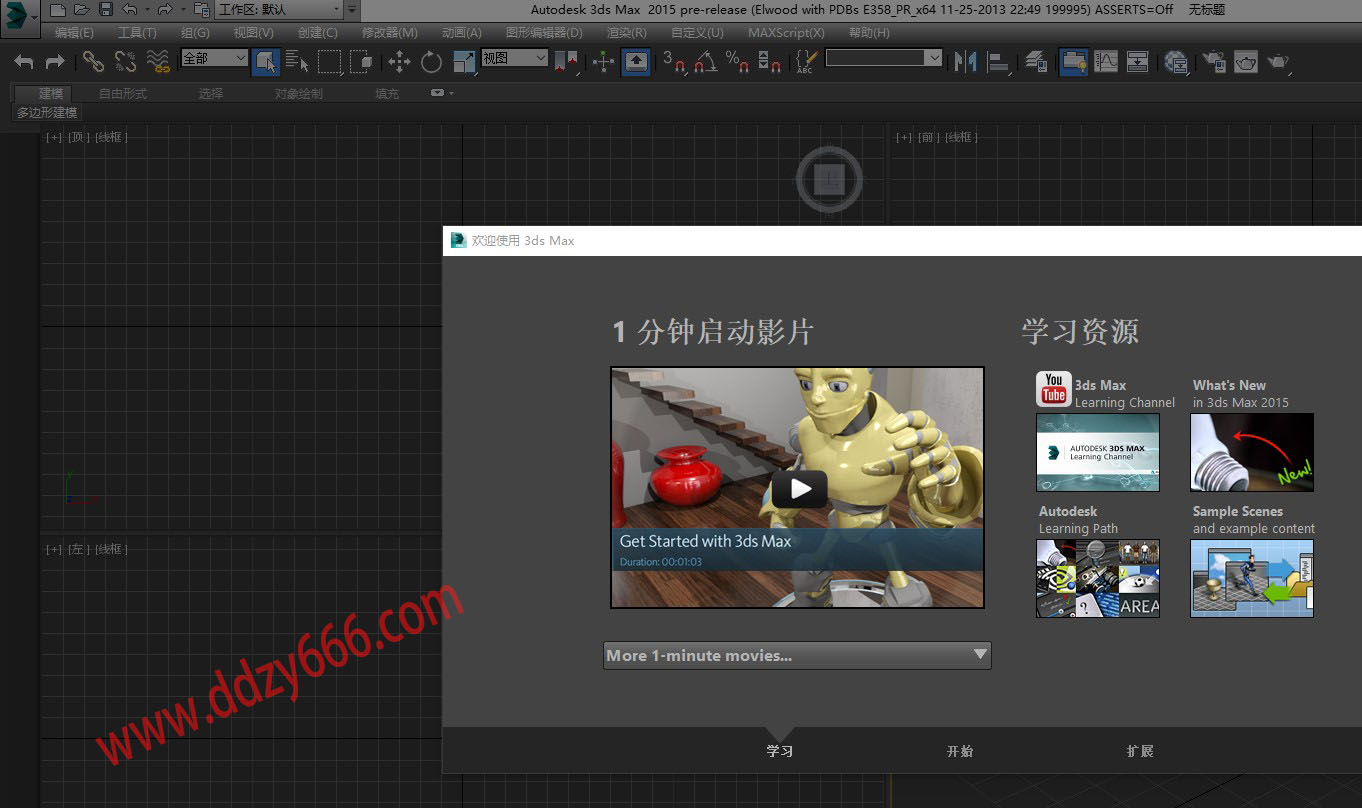Viewport: 1362px width, 808px height.
Task: Open the What's New in 3ds Max 2015 thumbnail
Action: [1252, 452]
